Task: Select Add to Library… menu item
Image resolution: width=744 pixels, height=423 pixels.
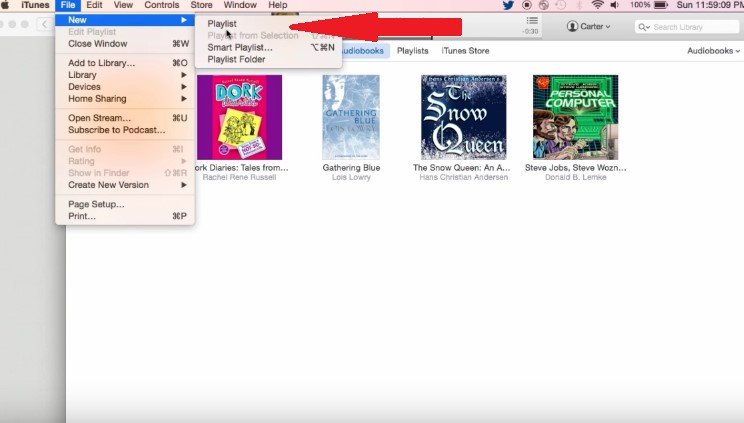Action: pyautogui.click(x=125, y=63)
